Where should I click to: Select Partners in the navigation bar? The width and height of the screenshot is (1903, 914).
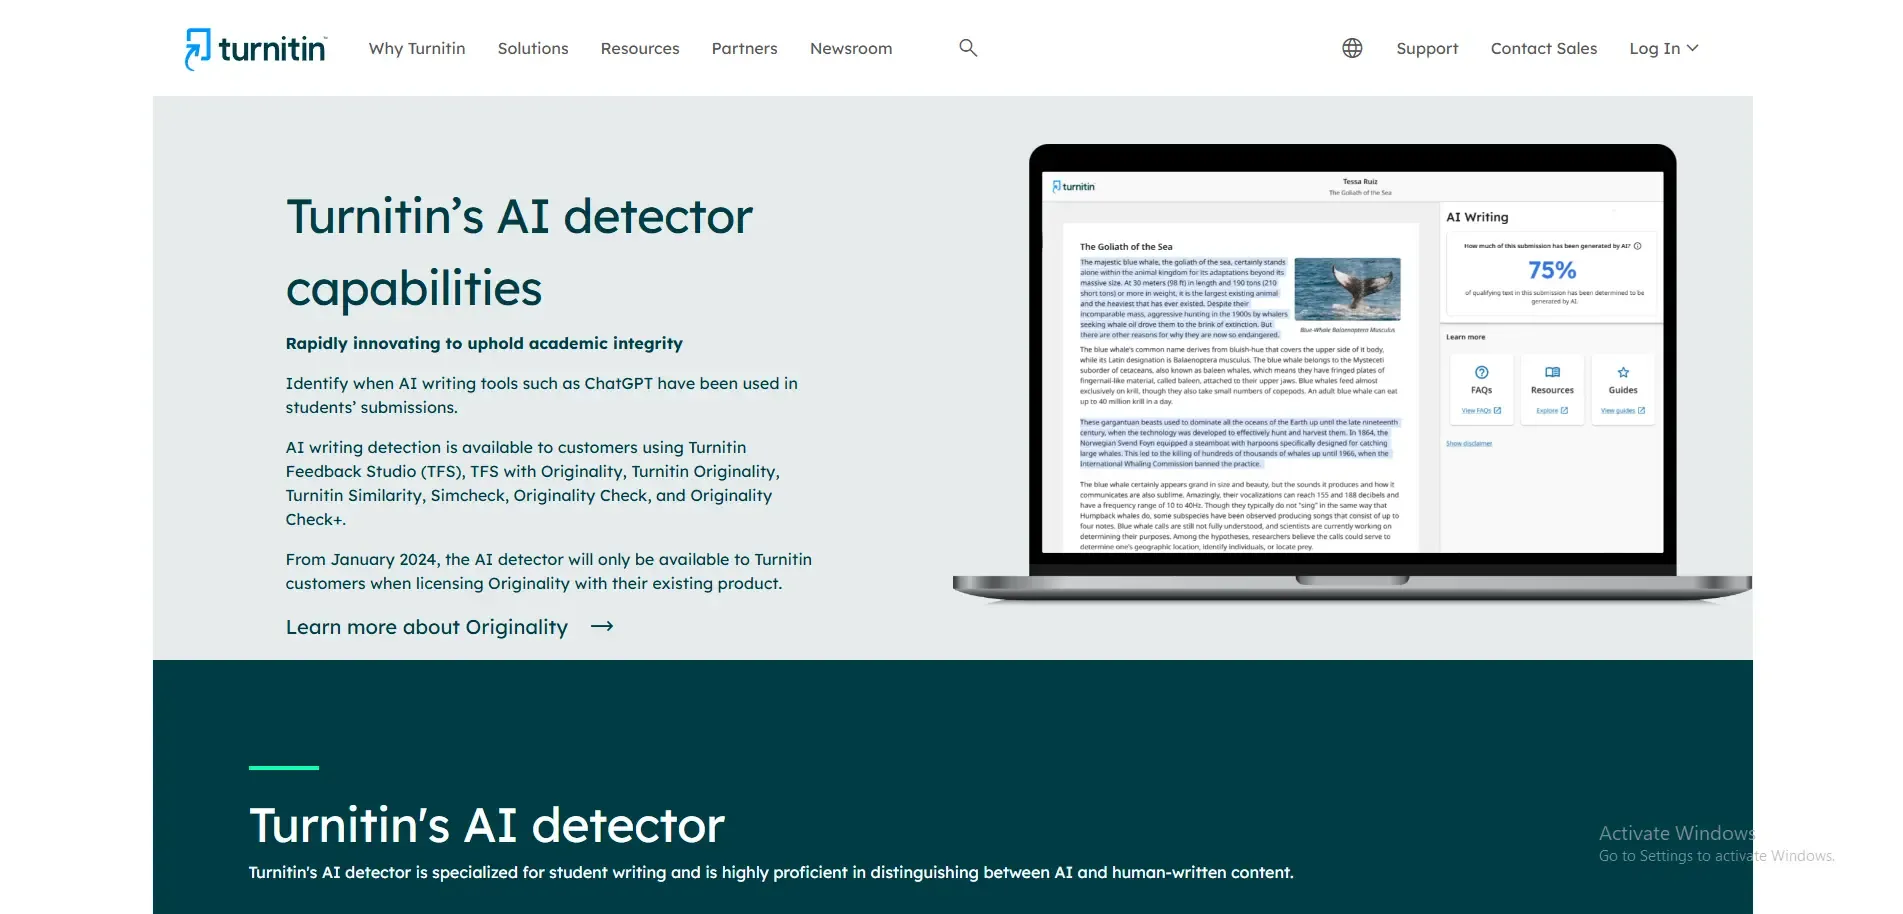[744, 48]
